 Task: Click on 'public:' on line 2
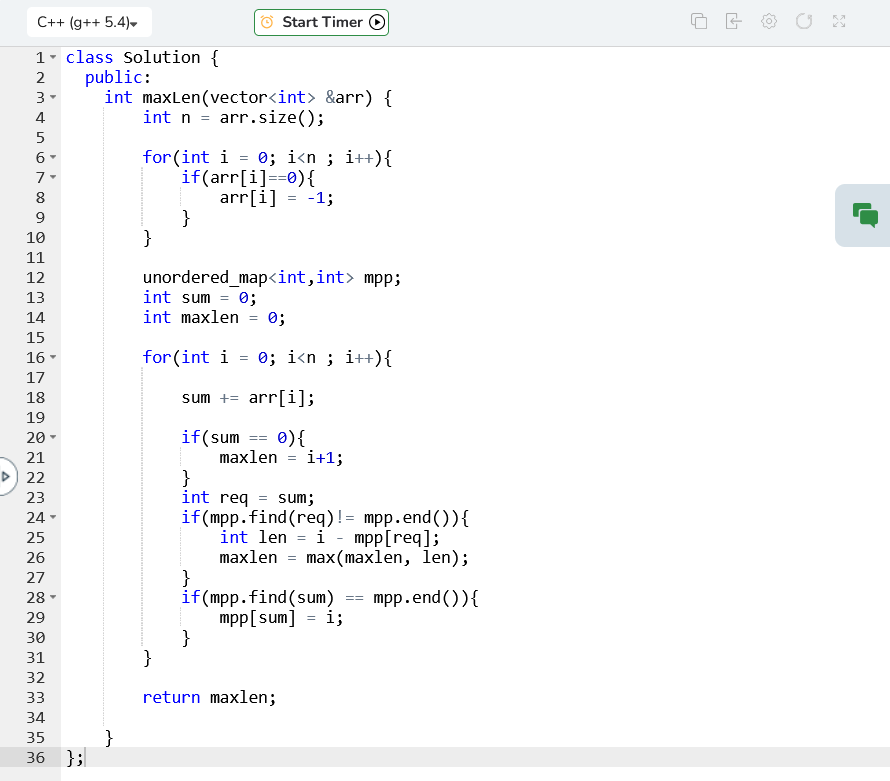coord(118,77)
